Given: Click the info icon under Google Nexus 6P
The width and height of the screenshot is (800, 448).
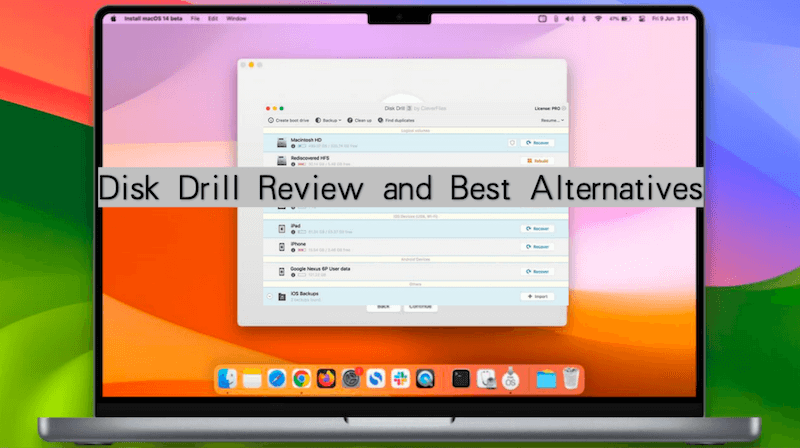Looking at the screenshot, I should coord(293,275).
